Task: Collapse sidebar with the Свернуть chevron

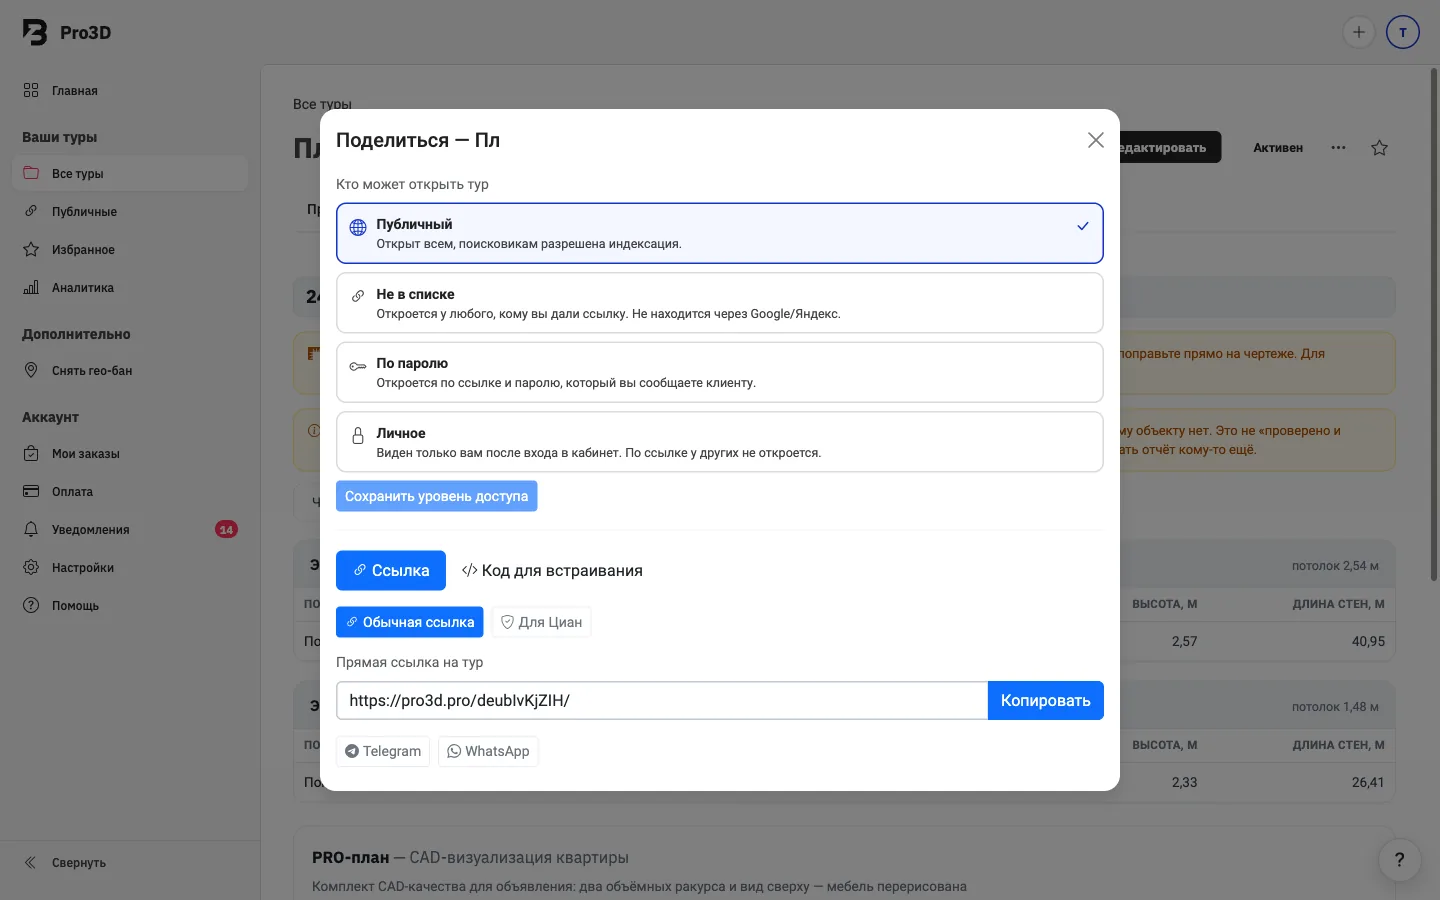Action: (x=30, y=862)
